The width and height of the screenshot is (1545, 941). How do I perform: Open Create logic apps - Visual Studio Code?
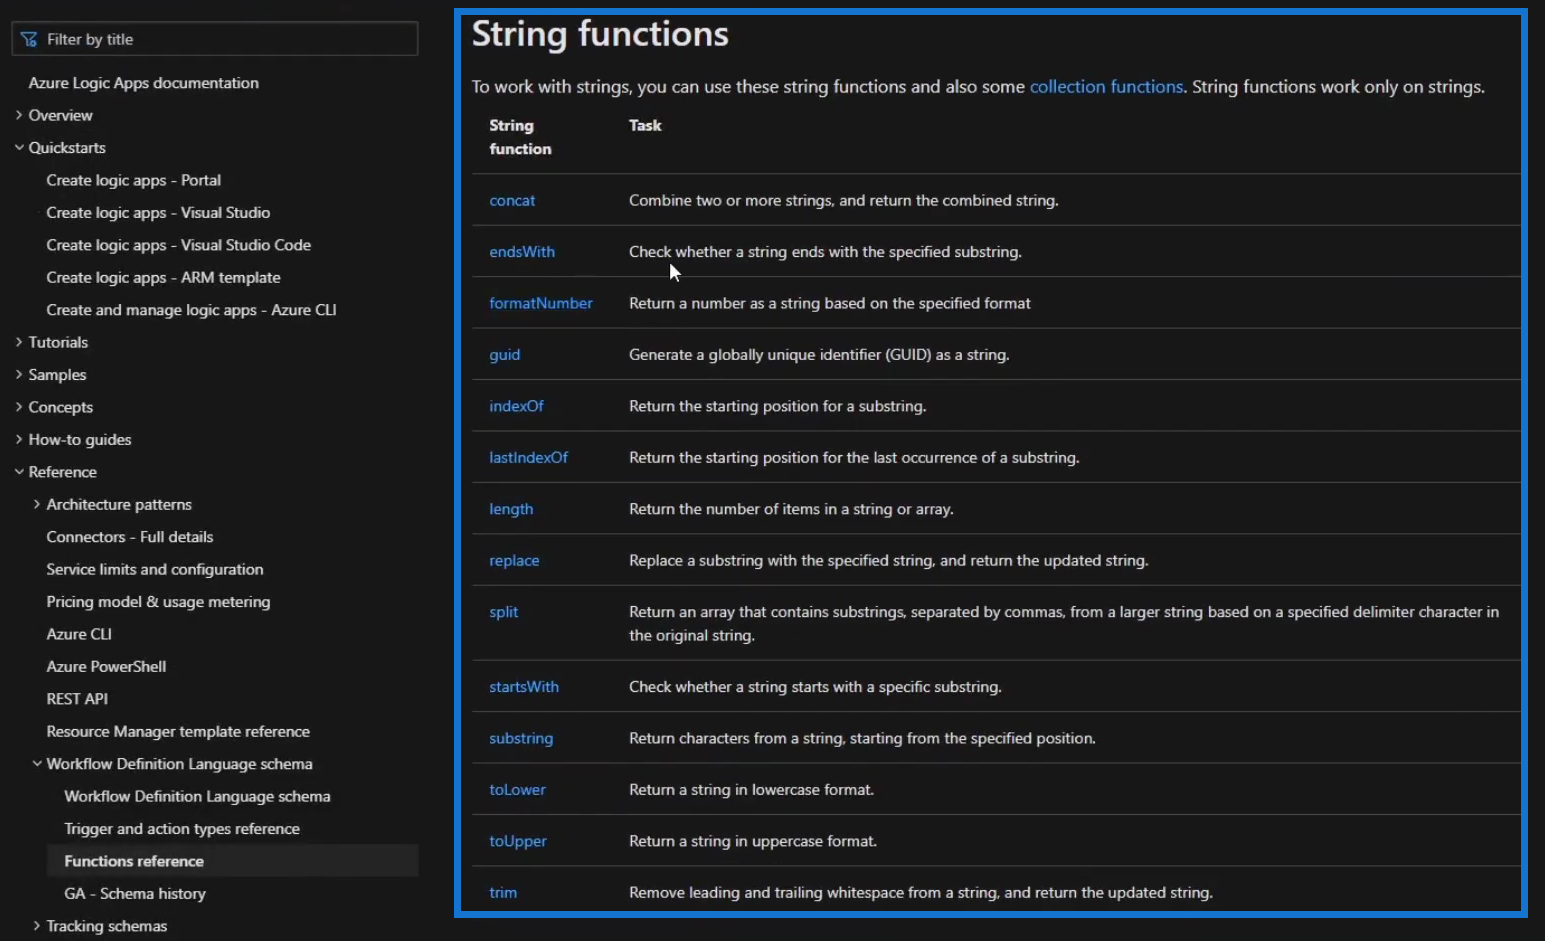coord(178,245)
